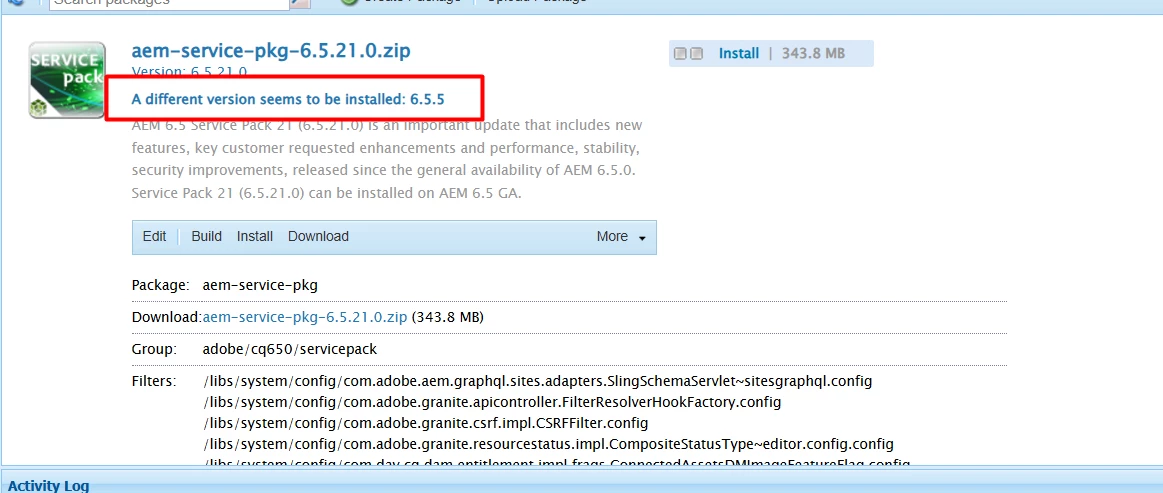
Task: Select the CSRFFilter.config filter path
Action: (x=426, y=423)
